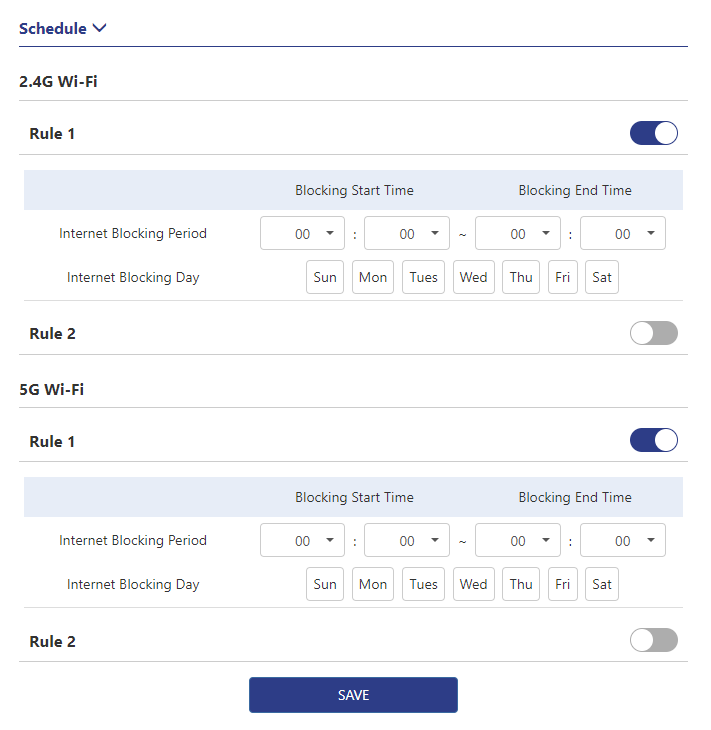The height and width of the screenshot is (730, 711).
Task: Select Fri for 5G blocking day
Action: (563, 584)
